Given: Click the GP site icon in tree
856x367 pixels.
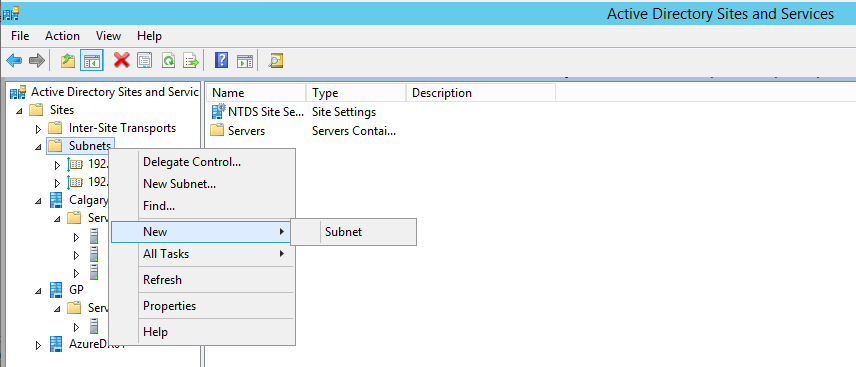Looking at the screenshot, I should (56, 289).
